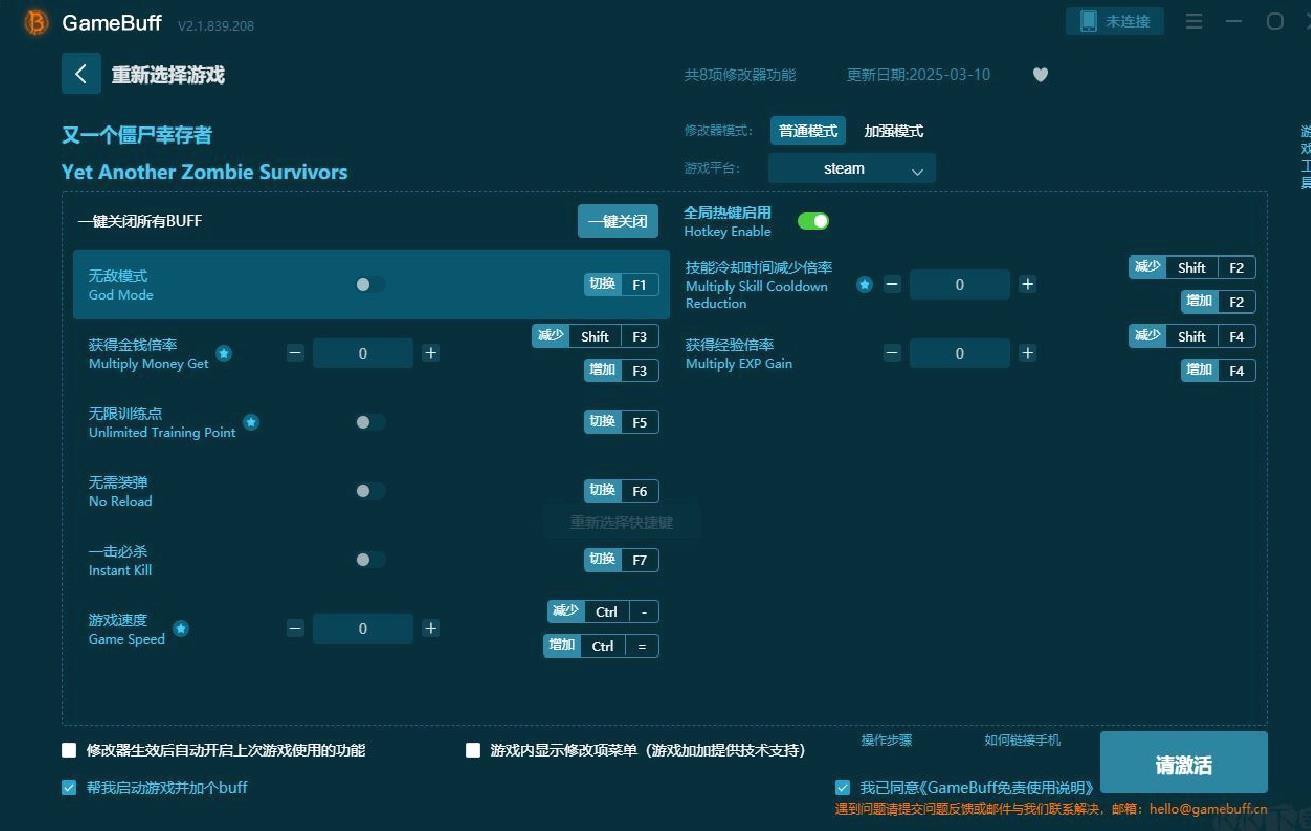Select normal mode 普通模式 tab
This screenshot has width=1311, height=831.
(808, 131)
